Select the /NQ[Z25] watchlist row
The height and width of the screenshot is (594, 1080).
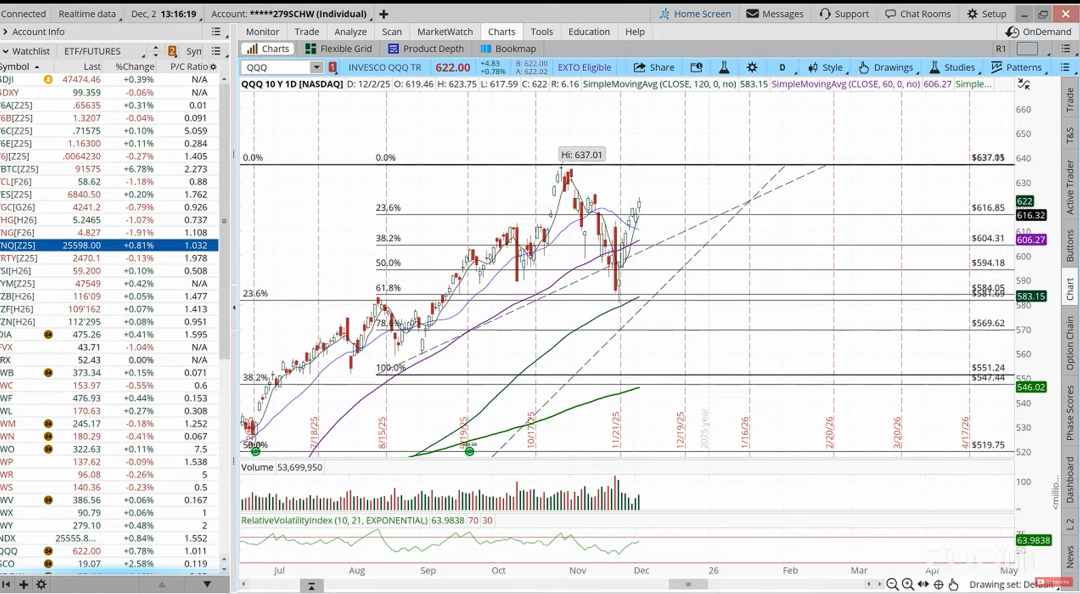(109, 245)
